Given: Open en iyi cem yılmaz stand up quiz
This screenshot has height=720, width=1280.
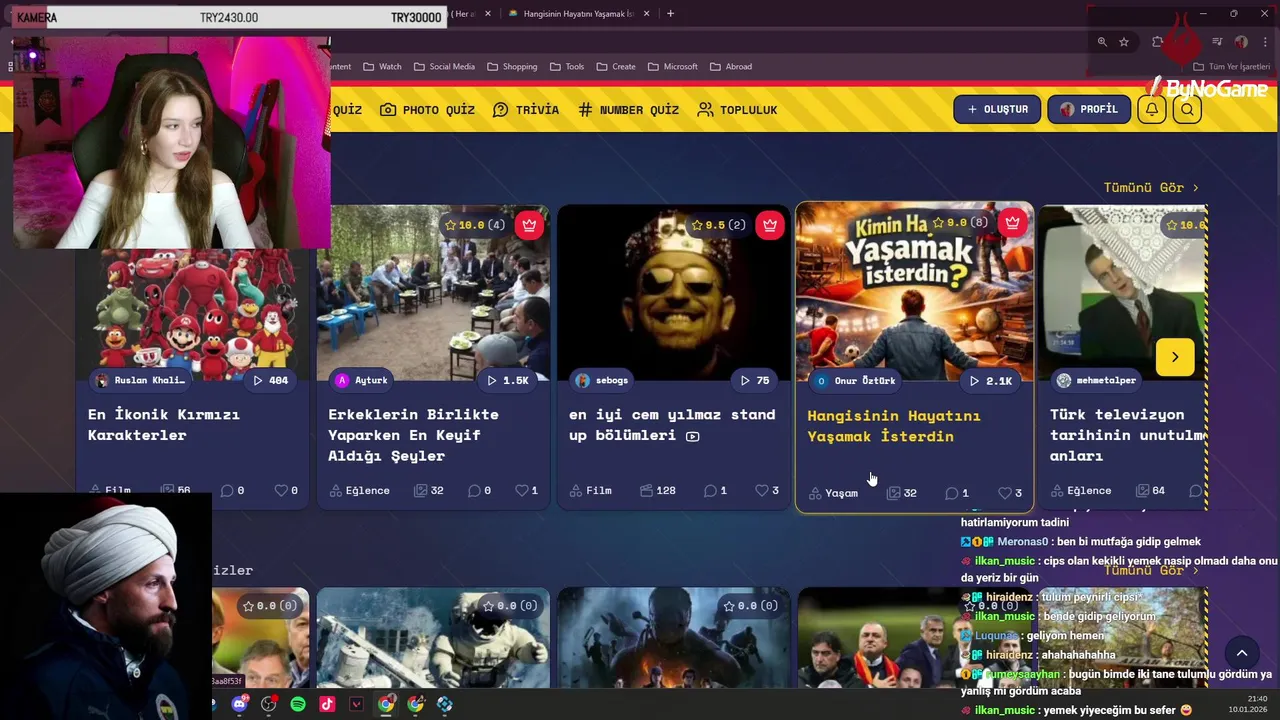Looking at the screenshot, I should tap(672, 425).
